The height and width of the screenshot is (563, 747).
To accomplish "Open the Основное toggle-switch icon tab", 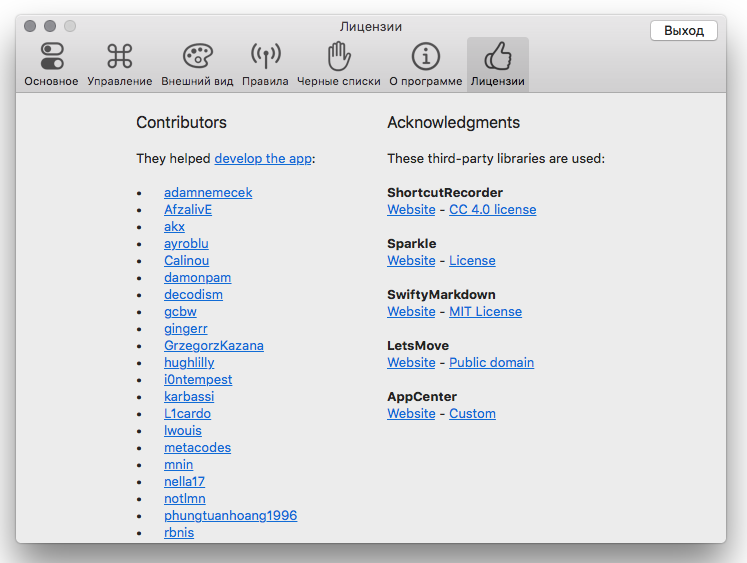I will tap(51, 56).
